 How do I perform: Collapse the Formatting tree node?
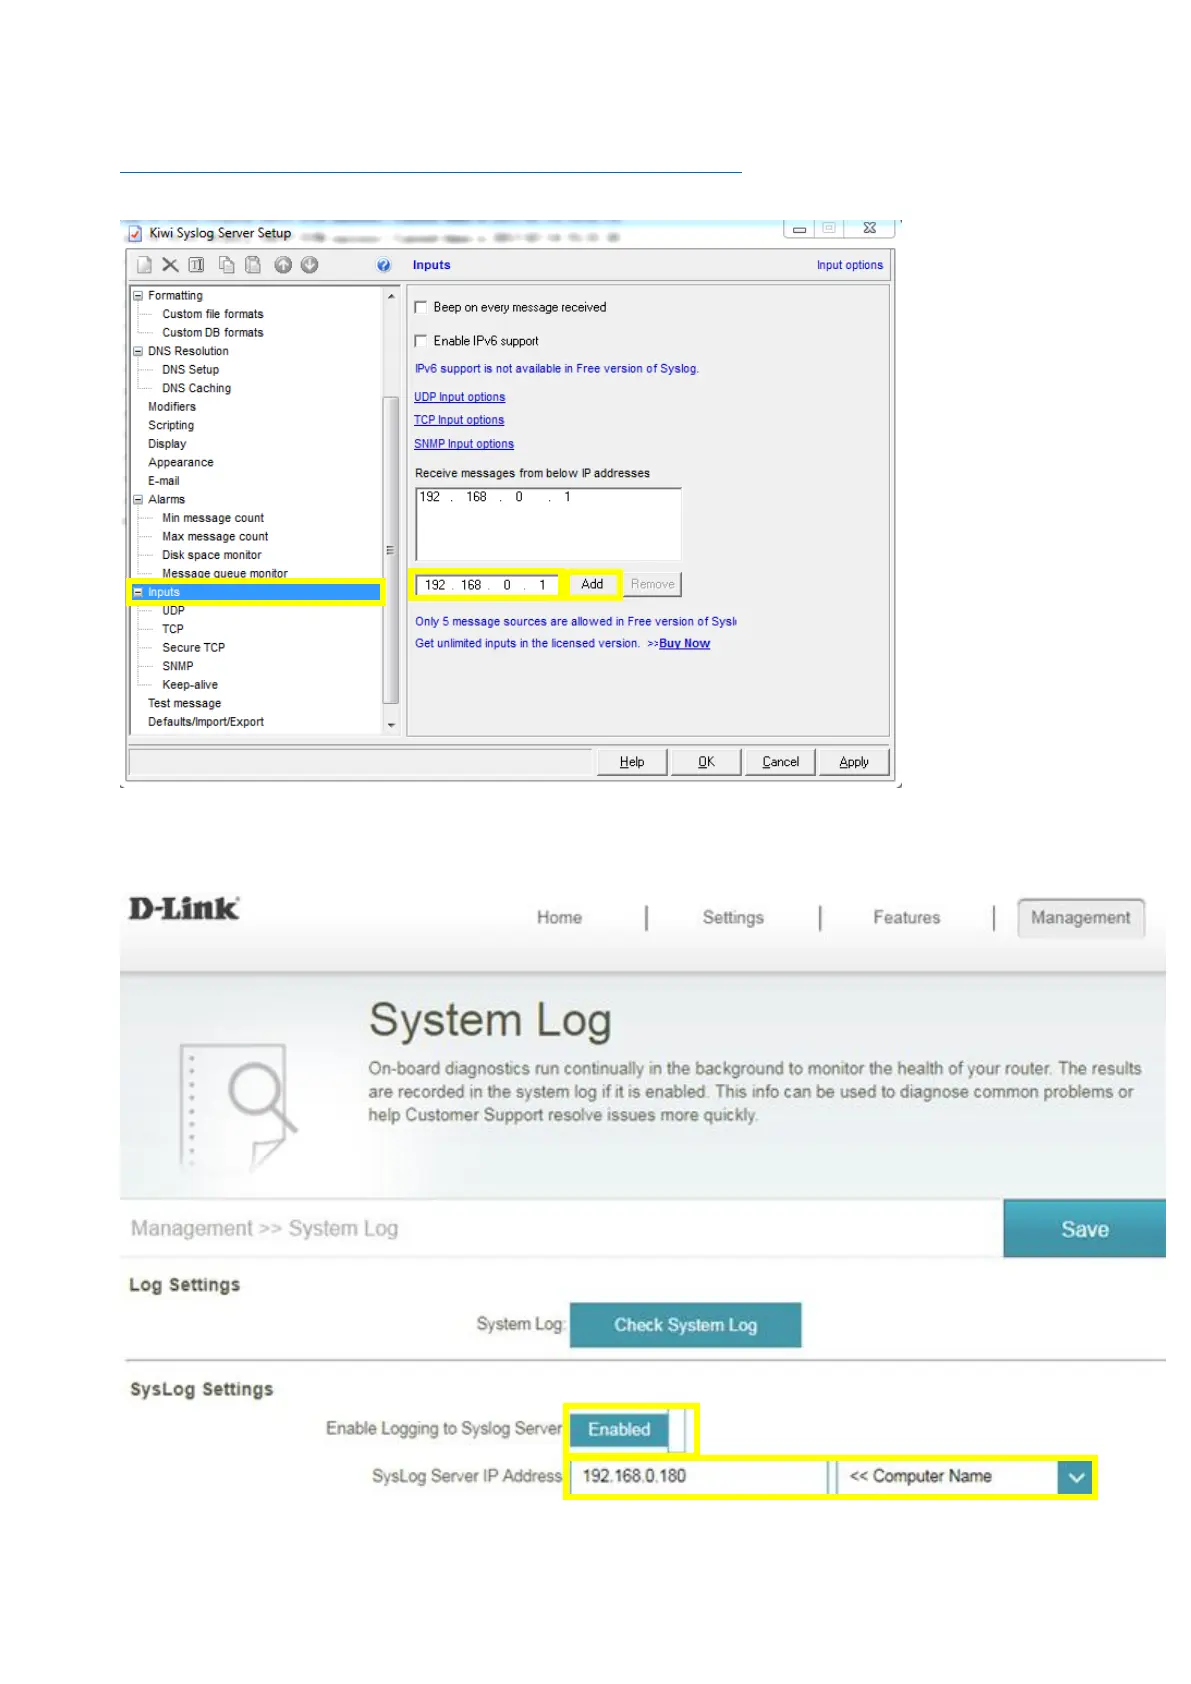[x=138, y=296]
